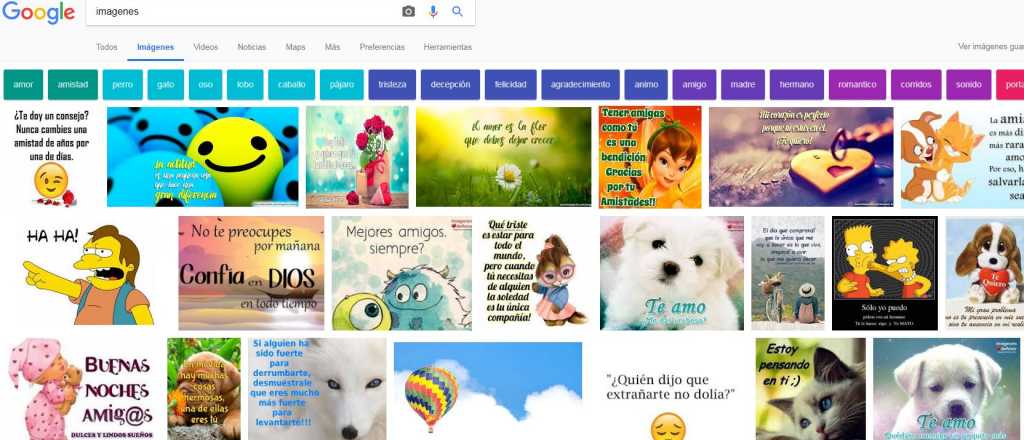The height and width of the screenshot is (440, 1024).
Task: Open the 'Qué triste' chipmunk image
Action: [x=536, y=273]
